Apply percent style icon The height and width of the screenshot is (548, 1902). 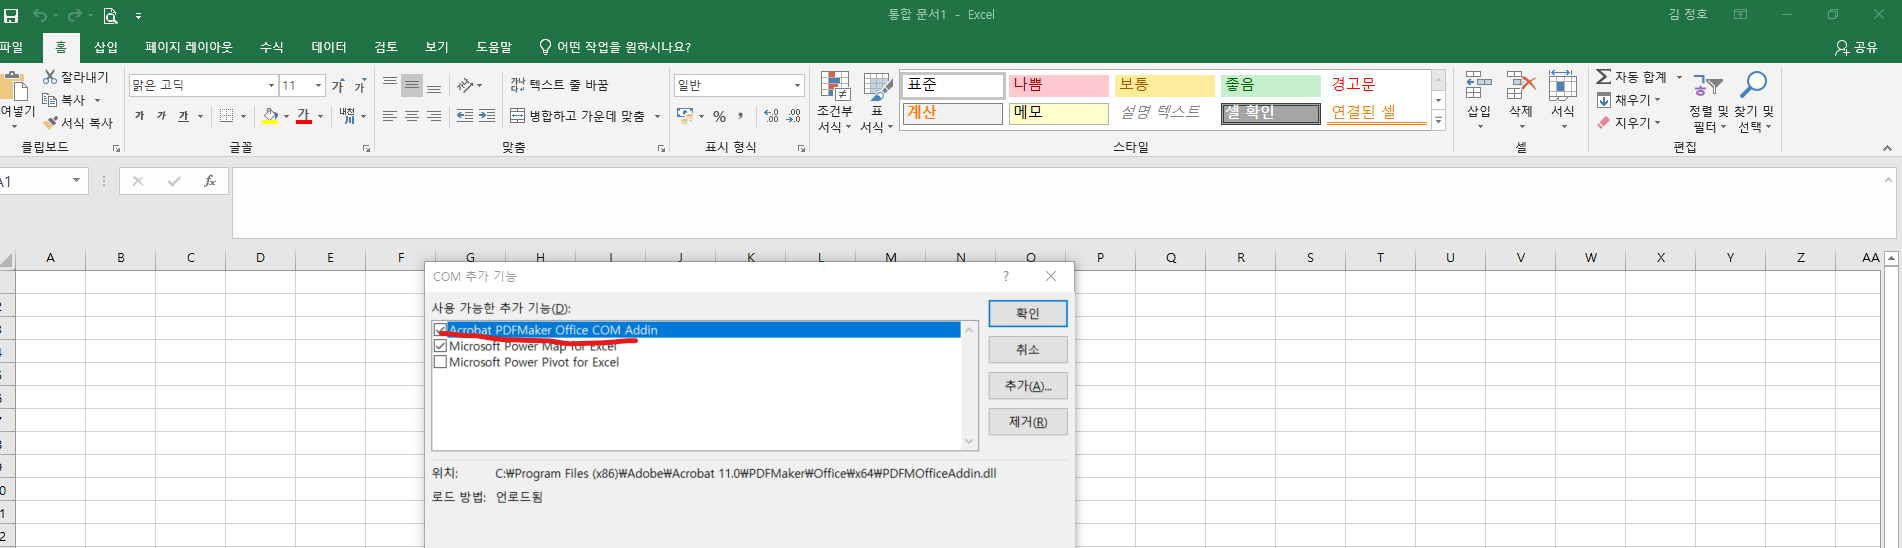coord(719,116)
